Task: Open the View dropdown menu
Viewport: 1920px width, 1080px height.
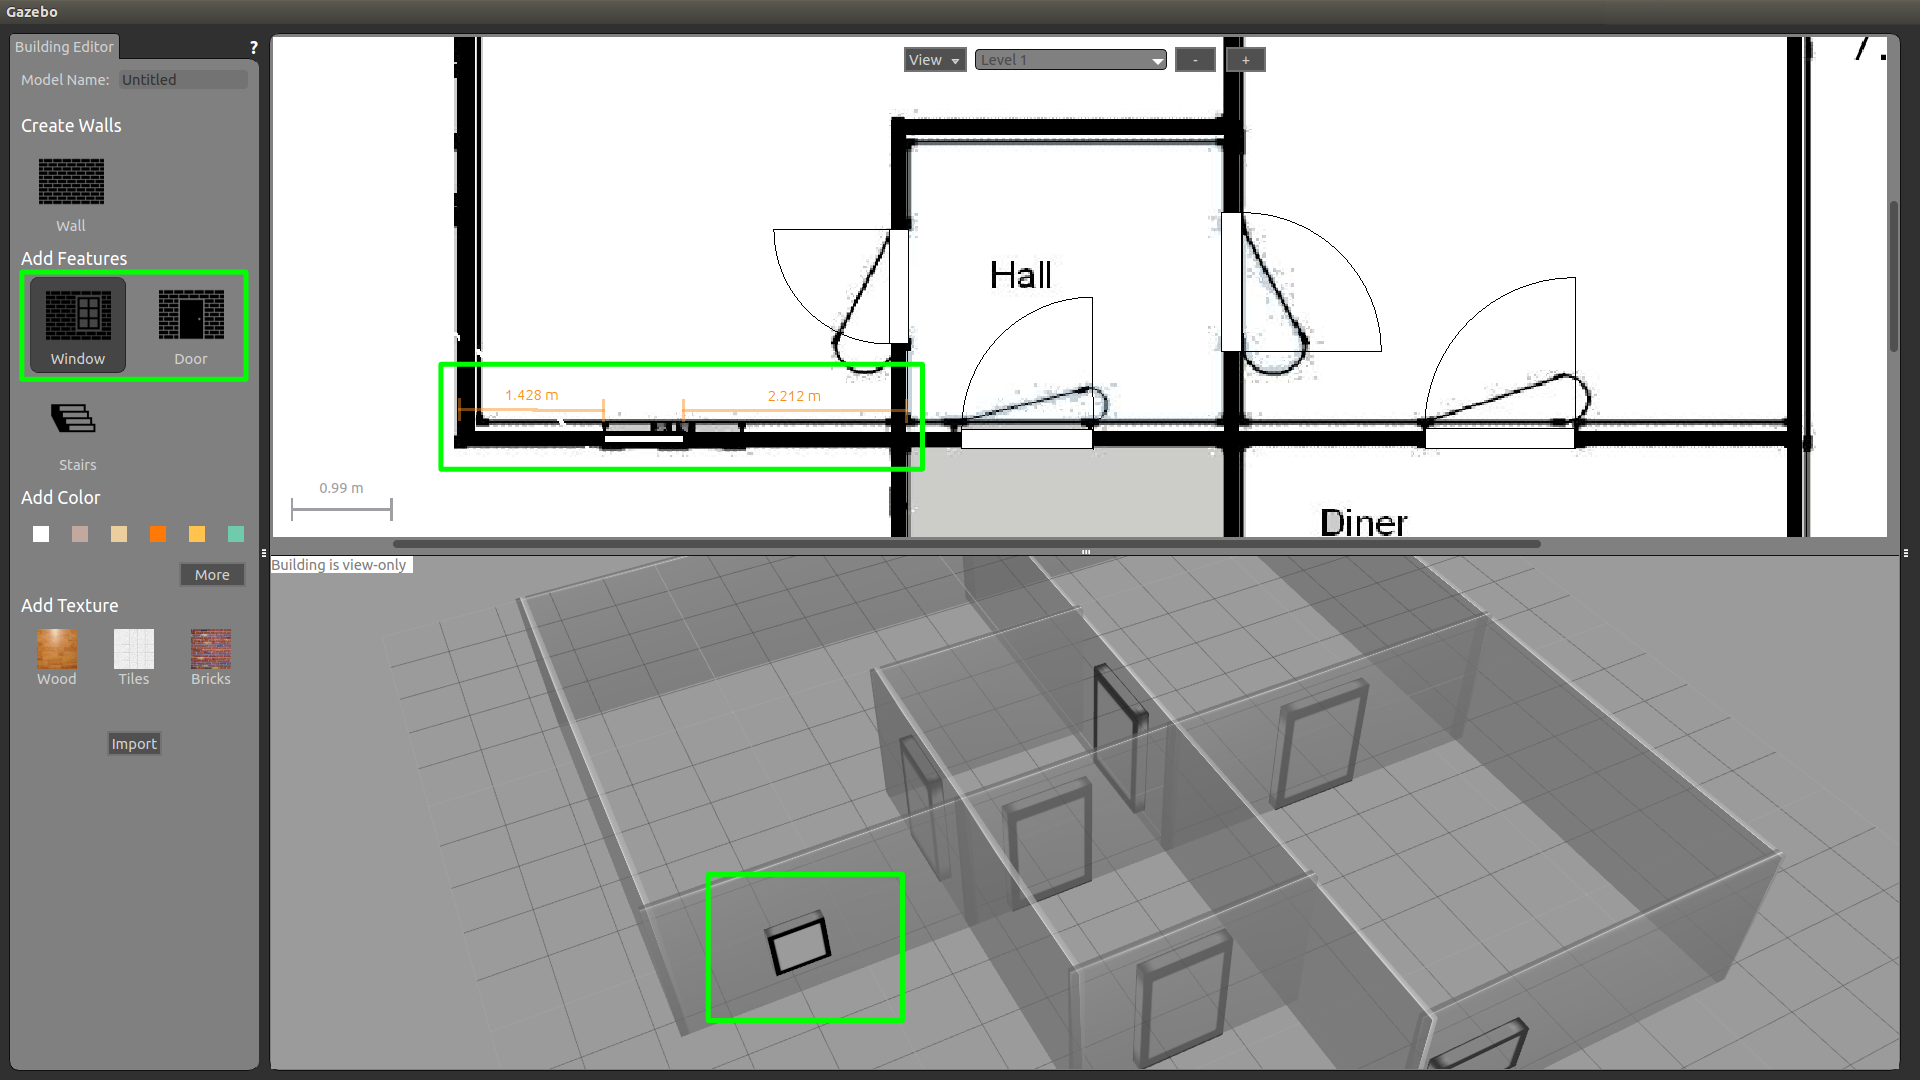Action: (931, 58)
